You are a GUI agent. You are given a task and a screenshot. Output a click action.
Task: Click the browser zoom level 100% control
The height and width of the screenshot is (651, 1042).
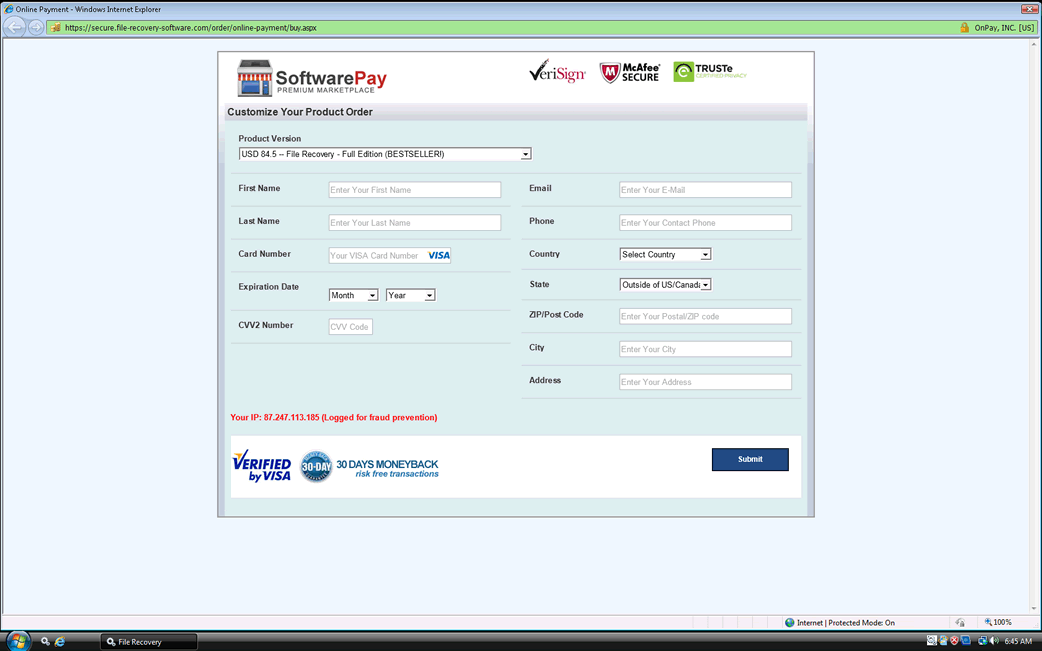998,622
